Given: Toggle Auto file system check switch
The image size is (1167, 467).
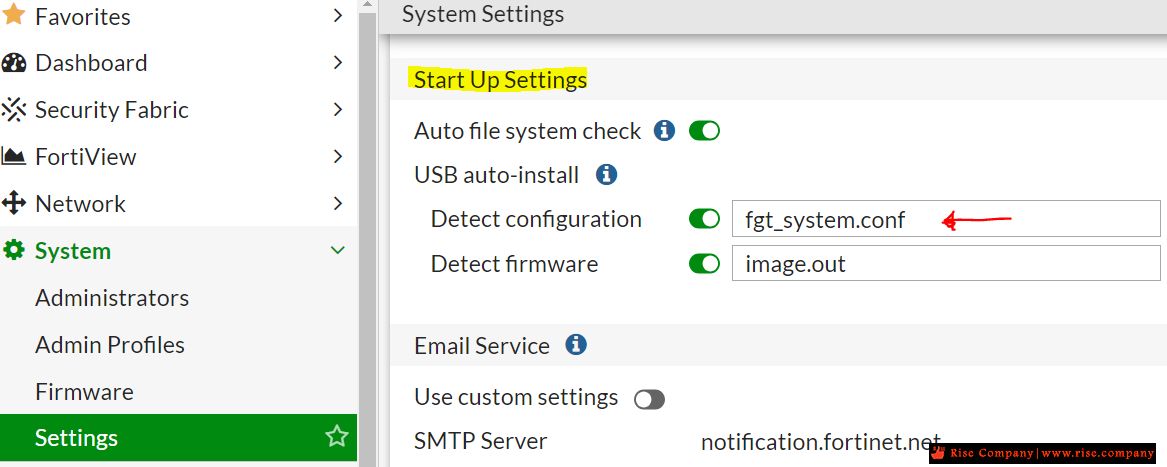Looking at the screenshot, I should 704,132.
